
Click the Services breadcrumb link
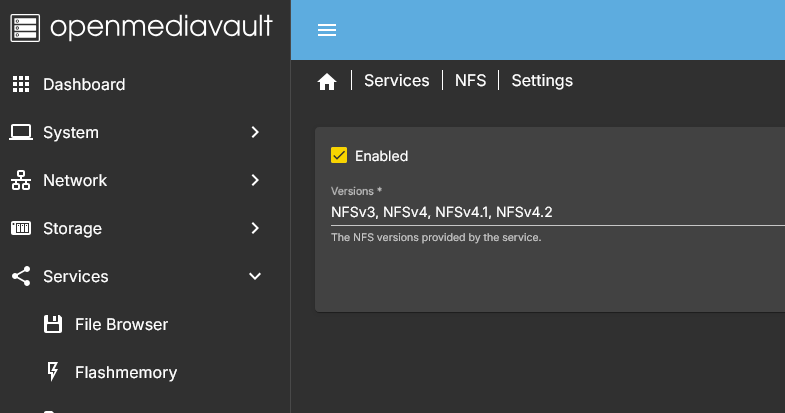(396, 81)
